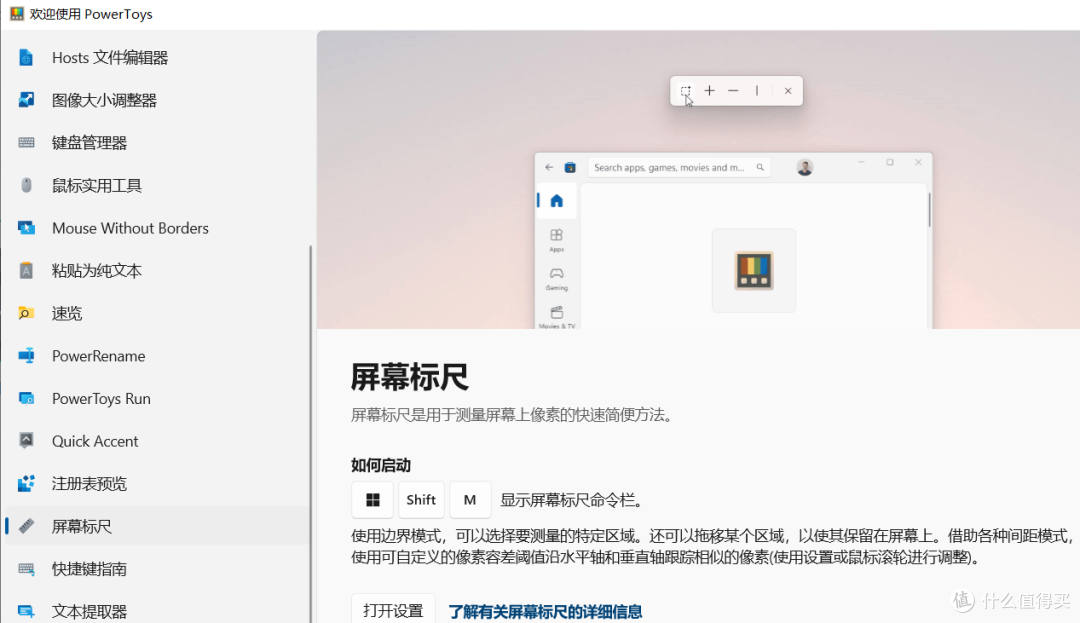Image resolution: width=1080 pixels, height=623 pixels.
Task: Click the Hosts 文件编辑器 icon
Action: [x=25, y=57]
